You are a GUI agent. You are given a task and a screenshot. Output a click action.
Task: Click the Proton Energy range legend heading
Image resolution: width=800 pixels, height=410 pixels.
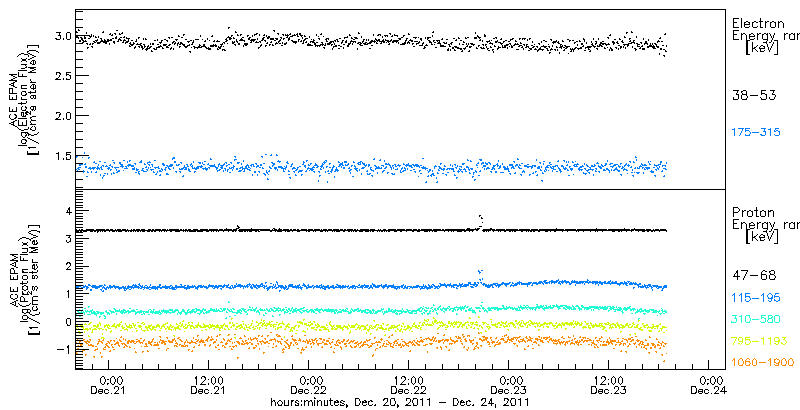coord(765,225)
